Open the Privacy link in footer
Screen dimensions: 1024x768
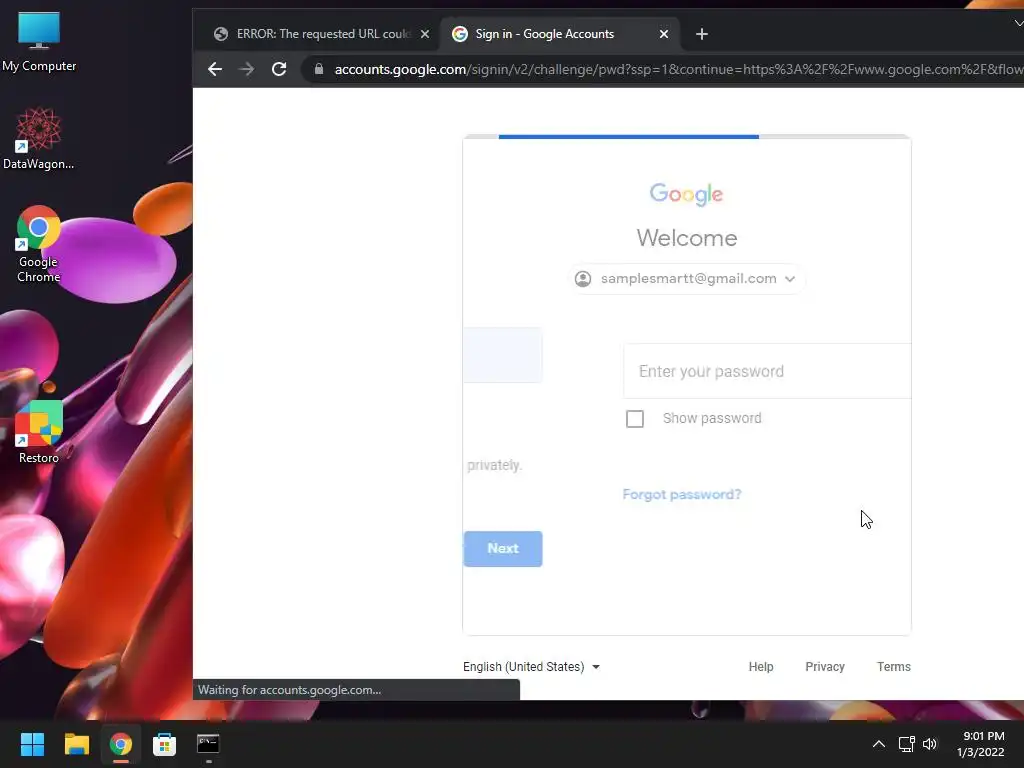[x=825, y=667]
